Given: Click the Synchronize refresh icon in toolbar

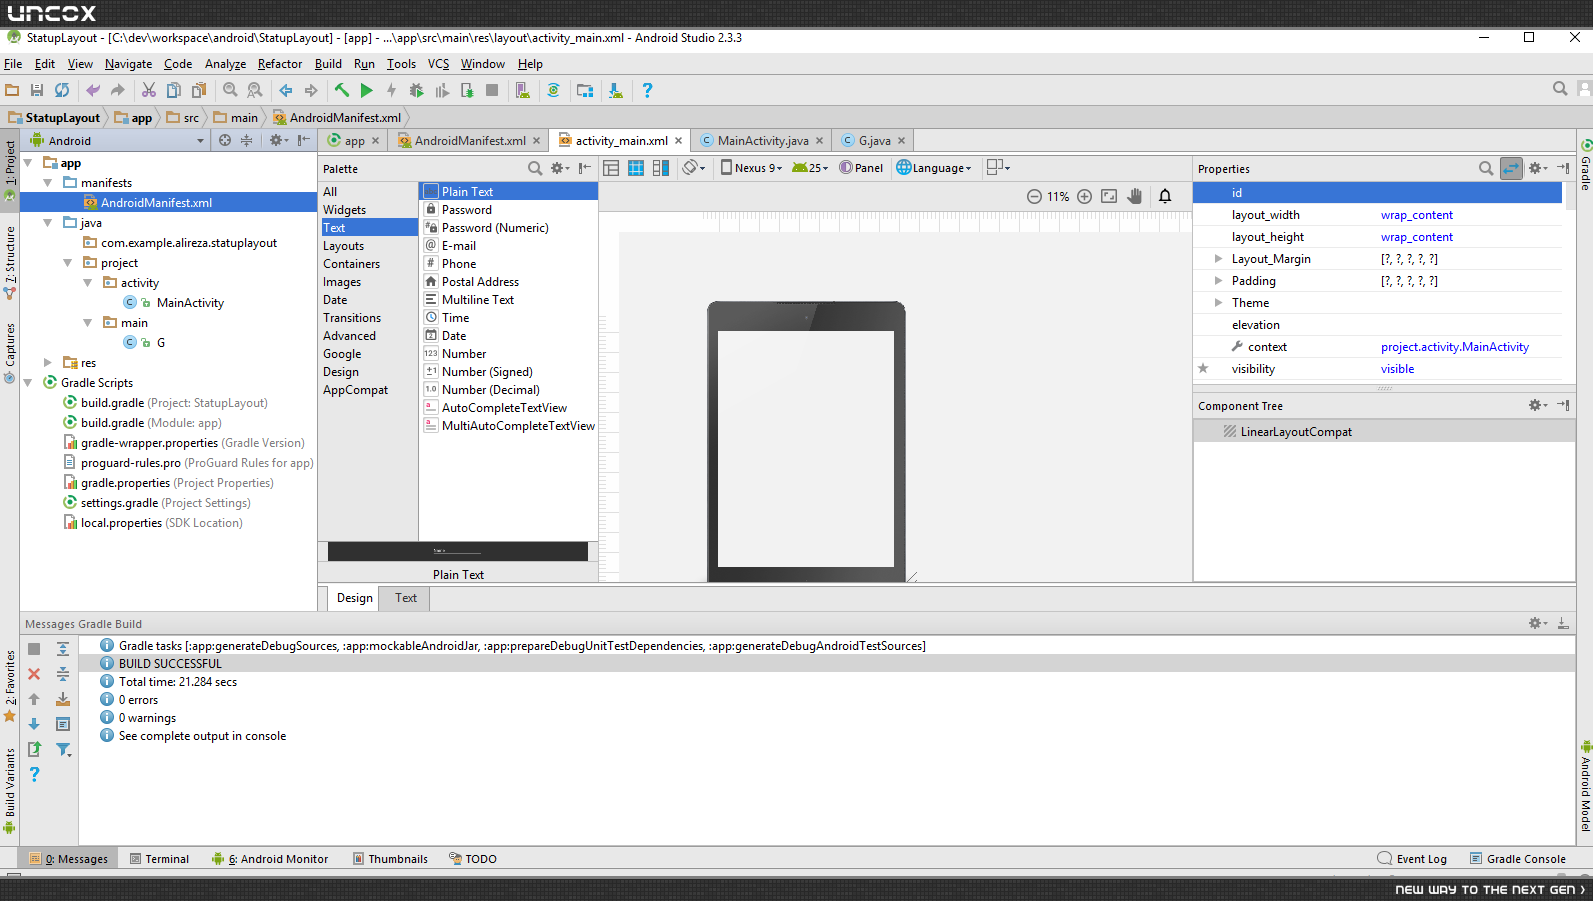Looking at the screenshot, I should tap(62, 90).
